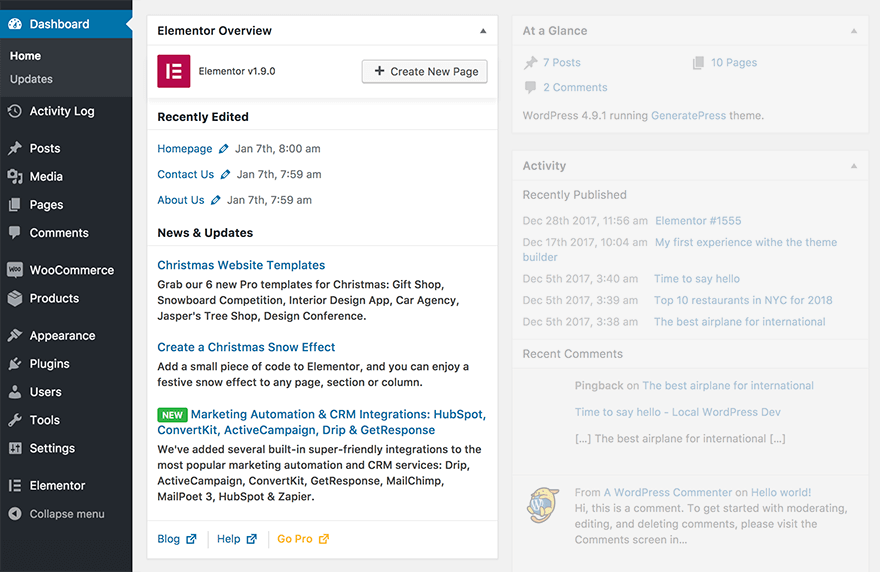Click pencil edit icon beside Contact Us
This screenshot has height=572, width=880.
(225, 175)
